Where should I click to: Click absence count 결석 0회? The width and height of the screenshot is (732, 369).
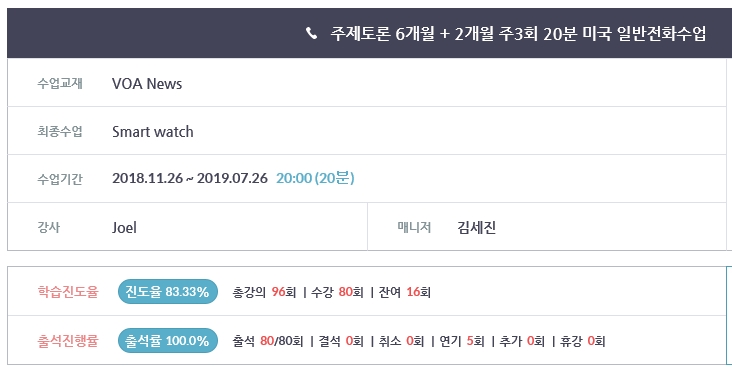pyautogui.click(x=341, y=341)
